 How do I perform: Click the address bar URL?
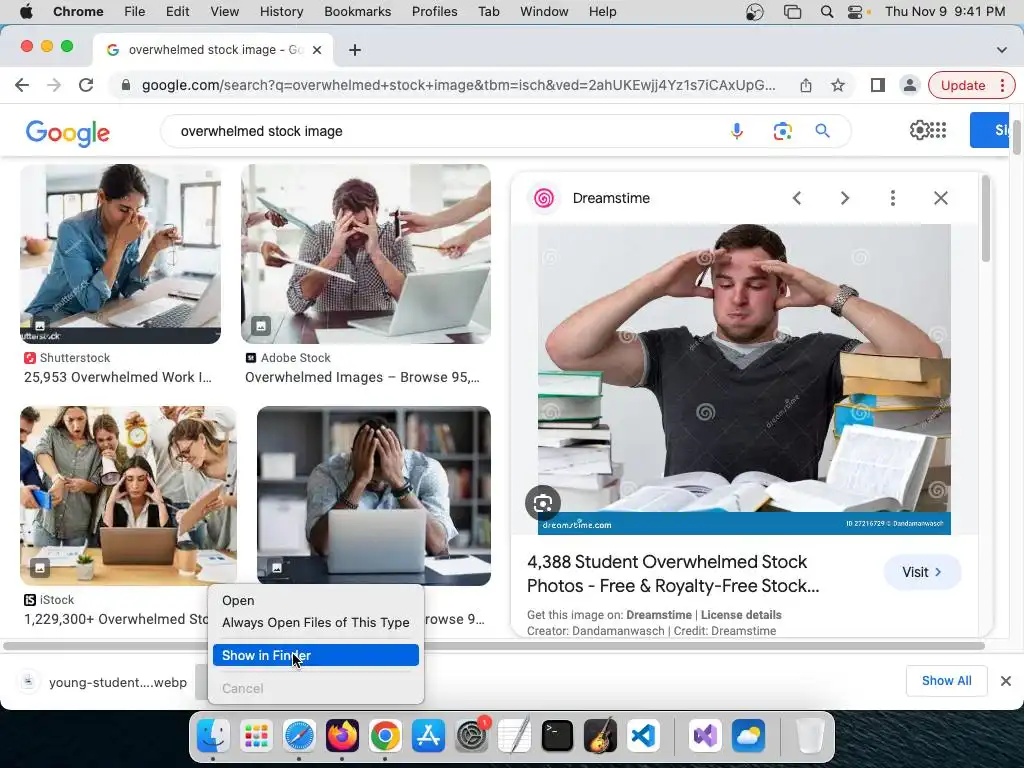(457, 85)
